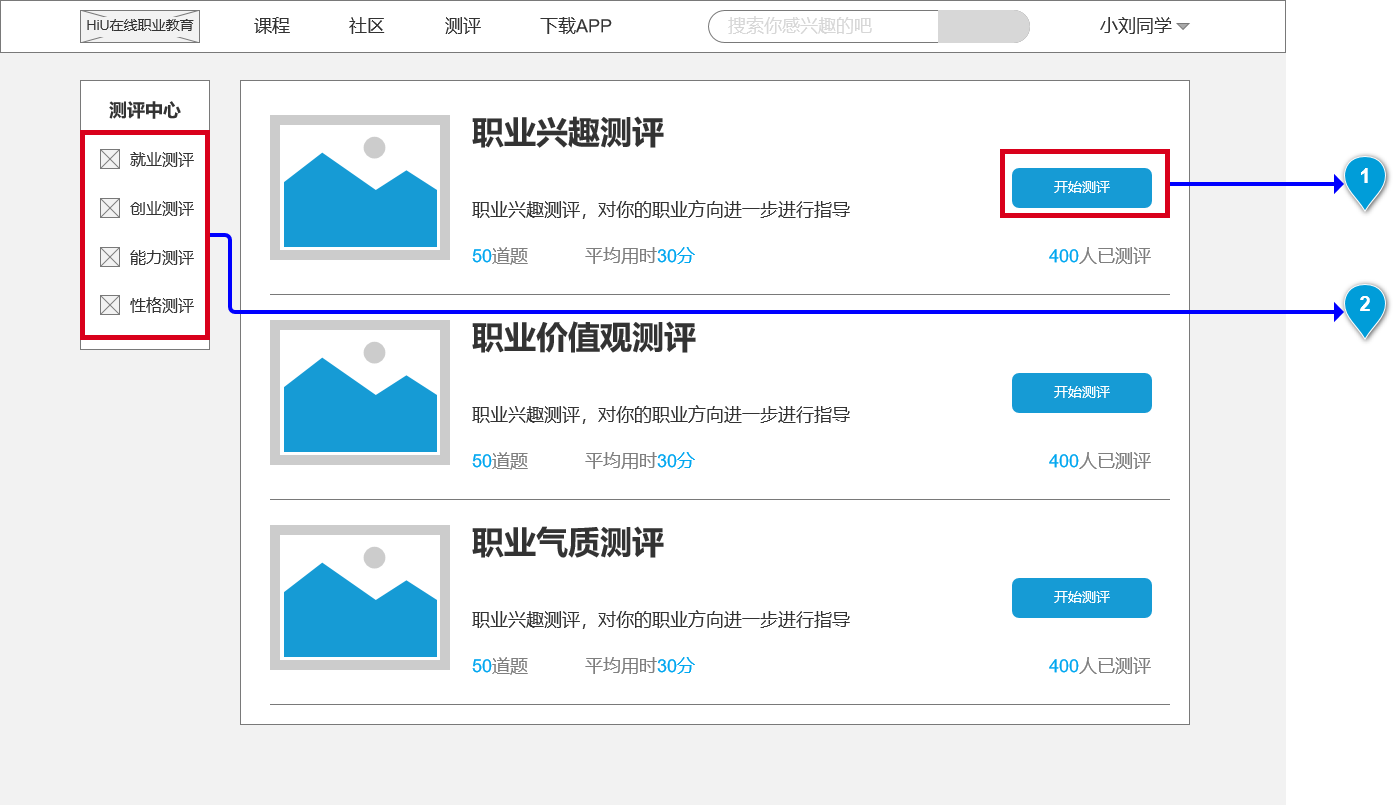Select 创业测评 in the sidebar

pos(162,208)
